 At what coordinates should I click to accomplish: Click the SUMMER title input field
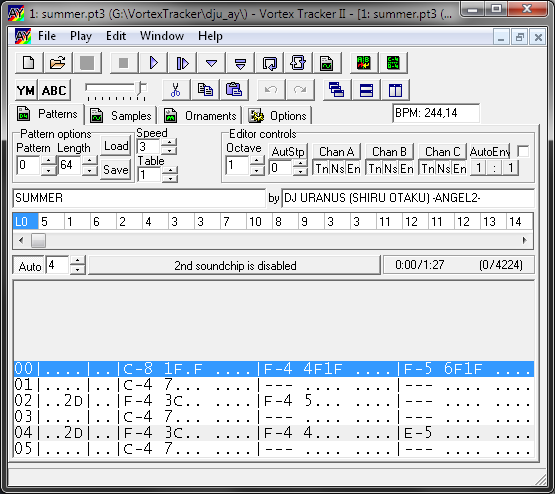[139, 198]
